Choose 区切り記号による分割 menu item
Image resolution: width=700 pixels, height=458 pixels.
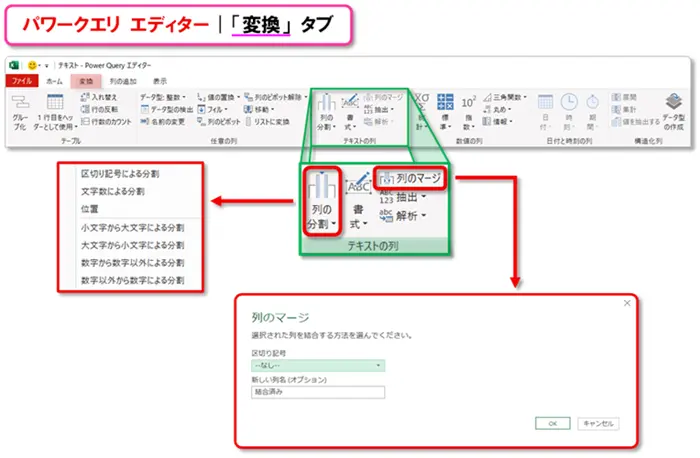[x=120, y=174]
